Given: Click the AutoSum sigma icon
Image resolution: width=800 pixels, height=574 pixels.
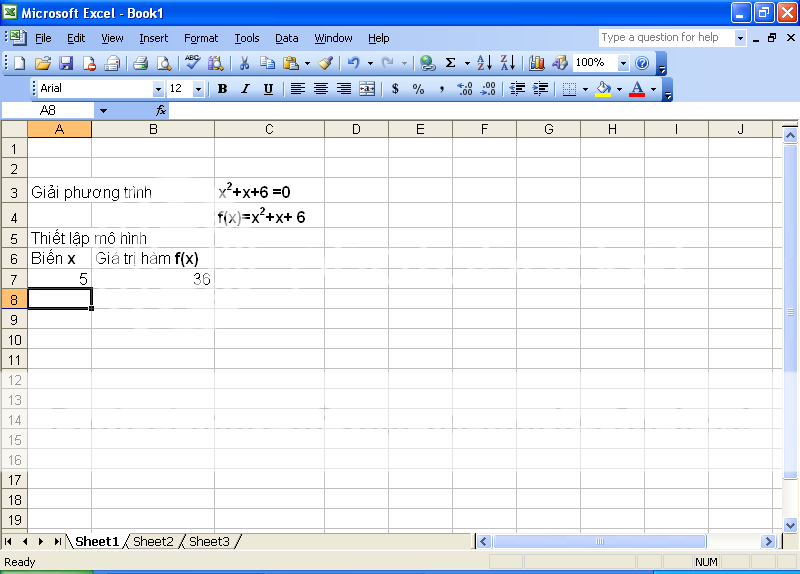Looking at the screenshot, I should pyautogui.click(x=450, y=63).
